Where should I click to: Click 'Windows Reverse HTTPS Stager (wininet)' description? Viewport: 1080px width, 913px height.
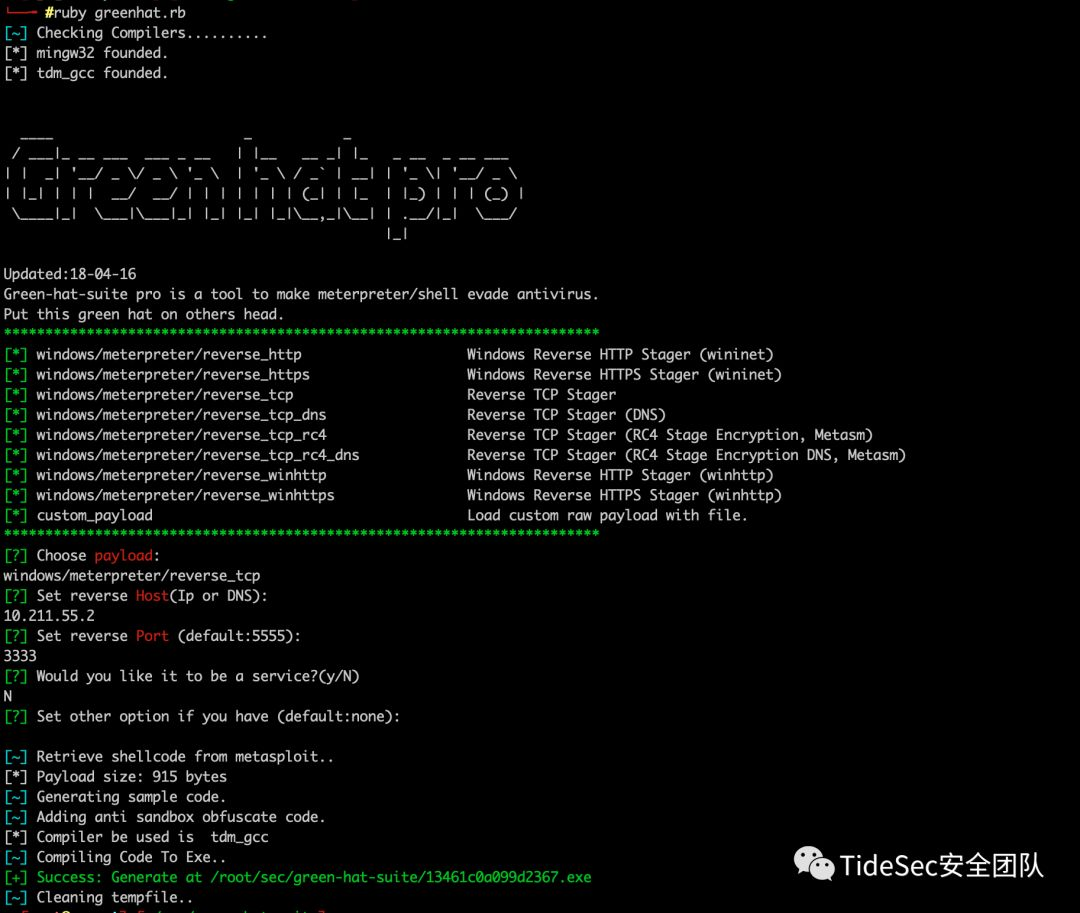click(624, 374)
